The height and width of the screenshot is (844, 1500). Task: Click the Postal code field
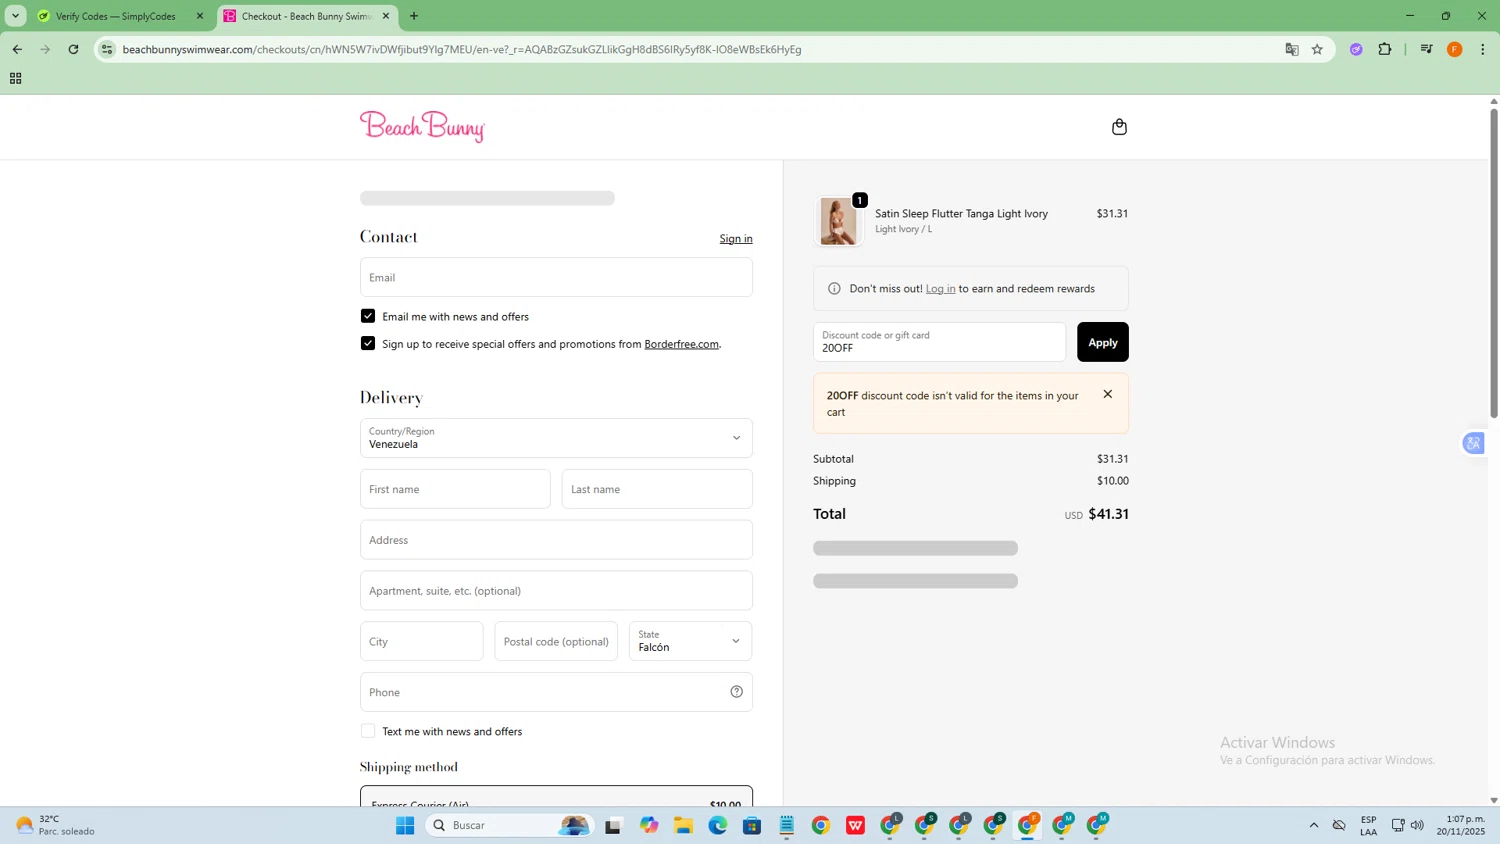pos(556,641)
